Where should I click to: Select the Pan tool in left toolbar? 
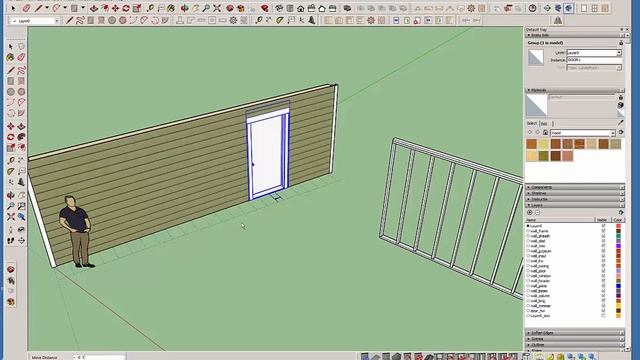point(21,195)
